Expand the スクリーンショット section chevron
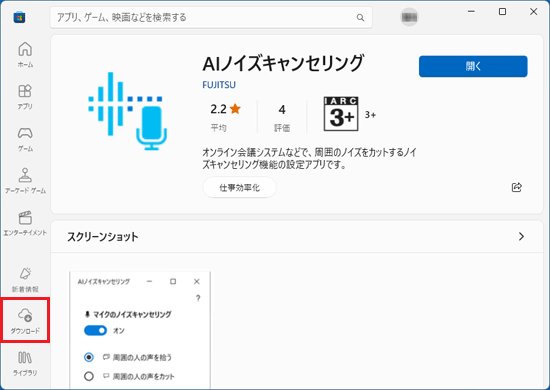550x390 pixels. pyautogui.click(x=521, y=236)
